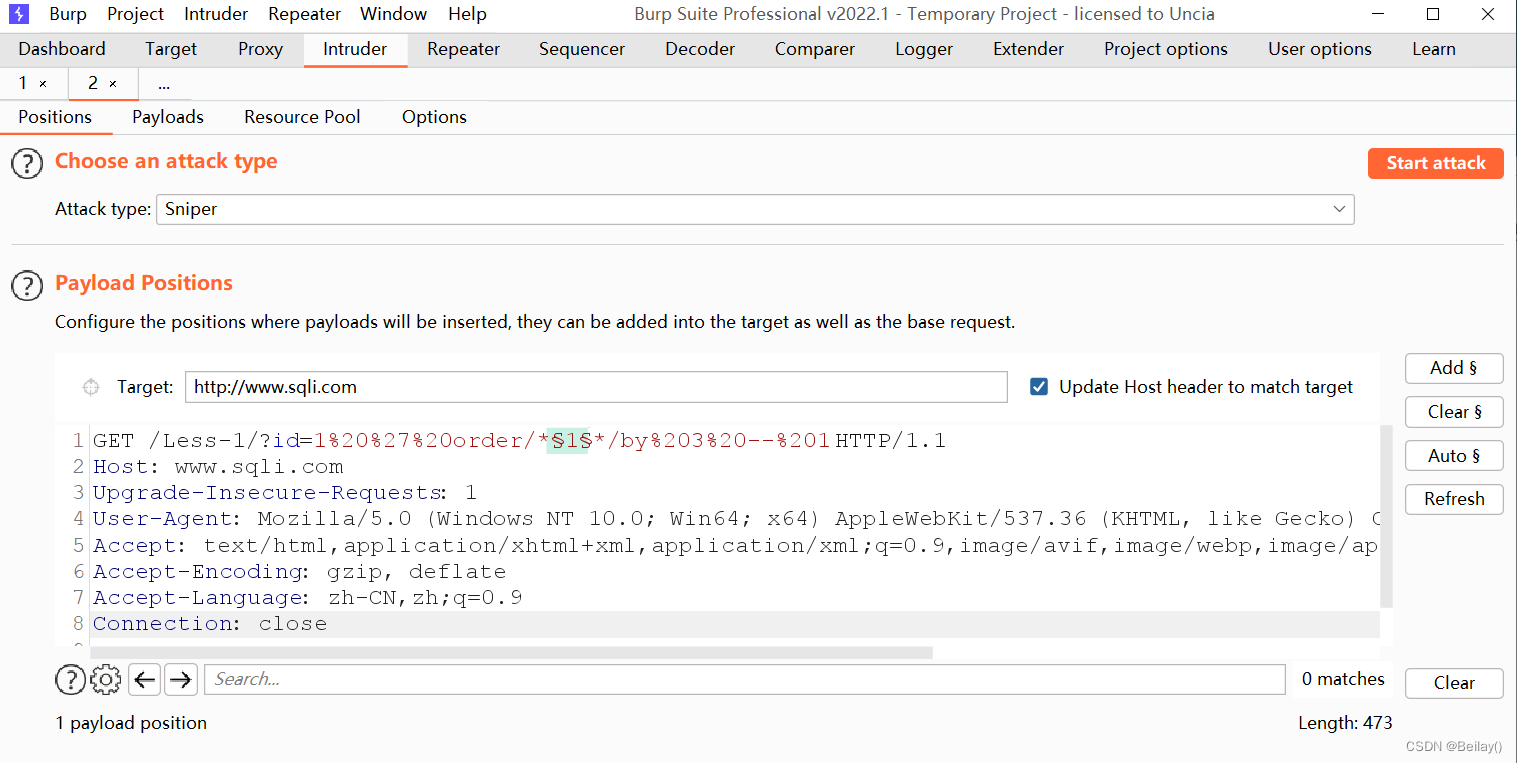Click the request editor horizontal scrollbar
This screenshot has width=1517, height=763.
(511, 652)
